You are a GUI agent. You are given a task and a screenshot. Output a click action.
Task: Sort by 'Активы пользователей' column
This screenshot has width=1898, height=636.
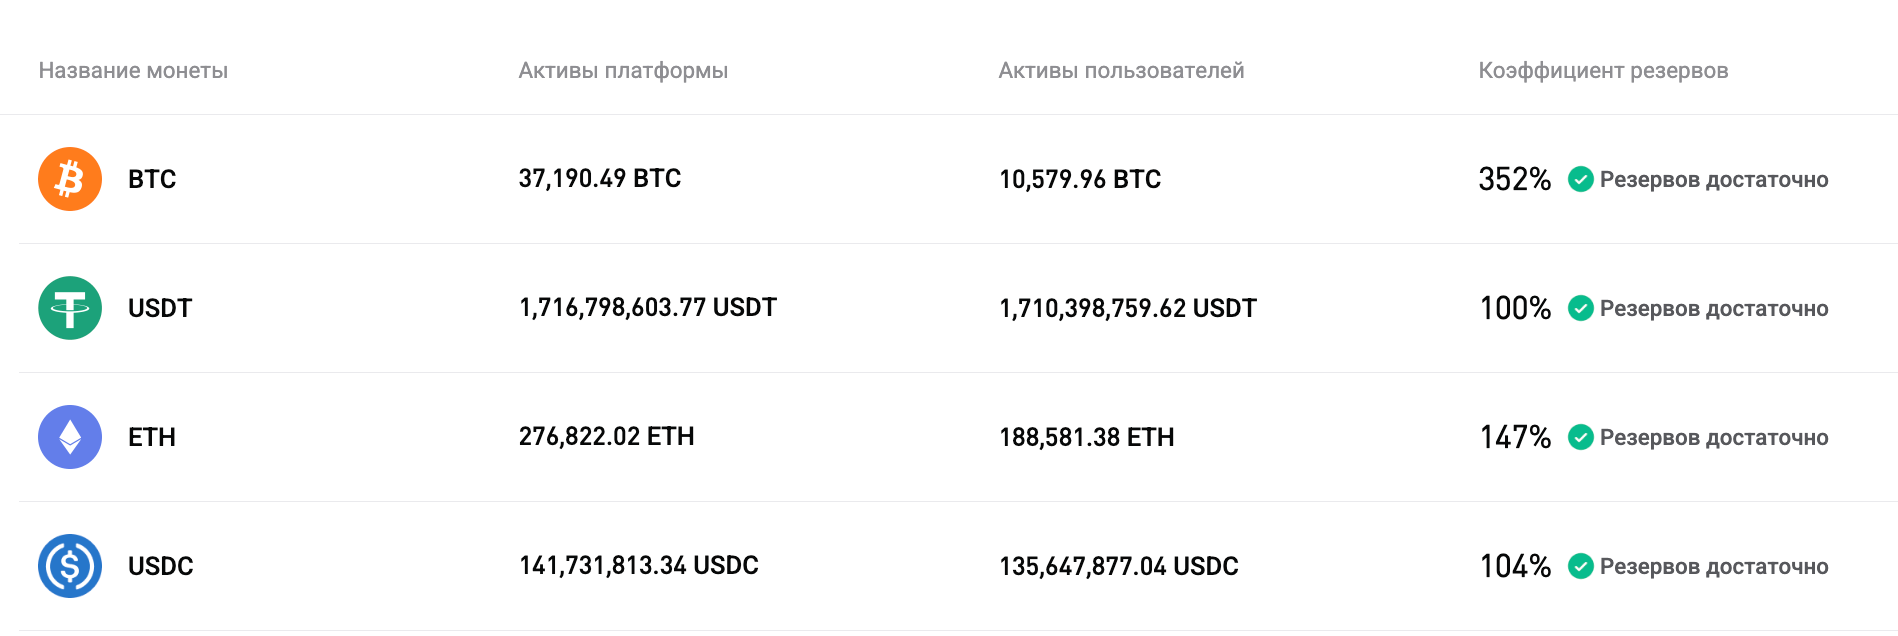point(1120,70)
